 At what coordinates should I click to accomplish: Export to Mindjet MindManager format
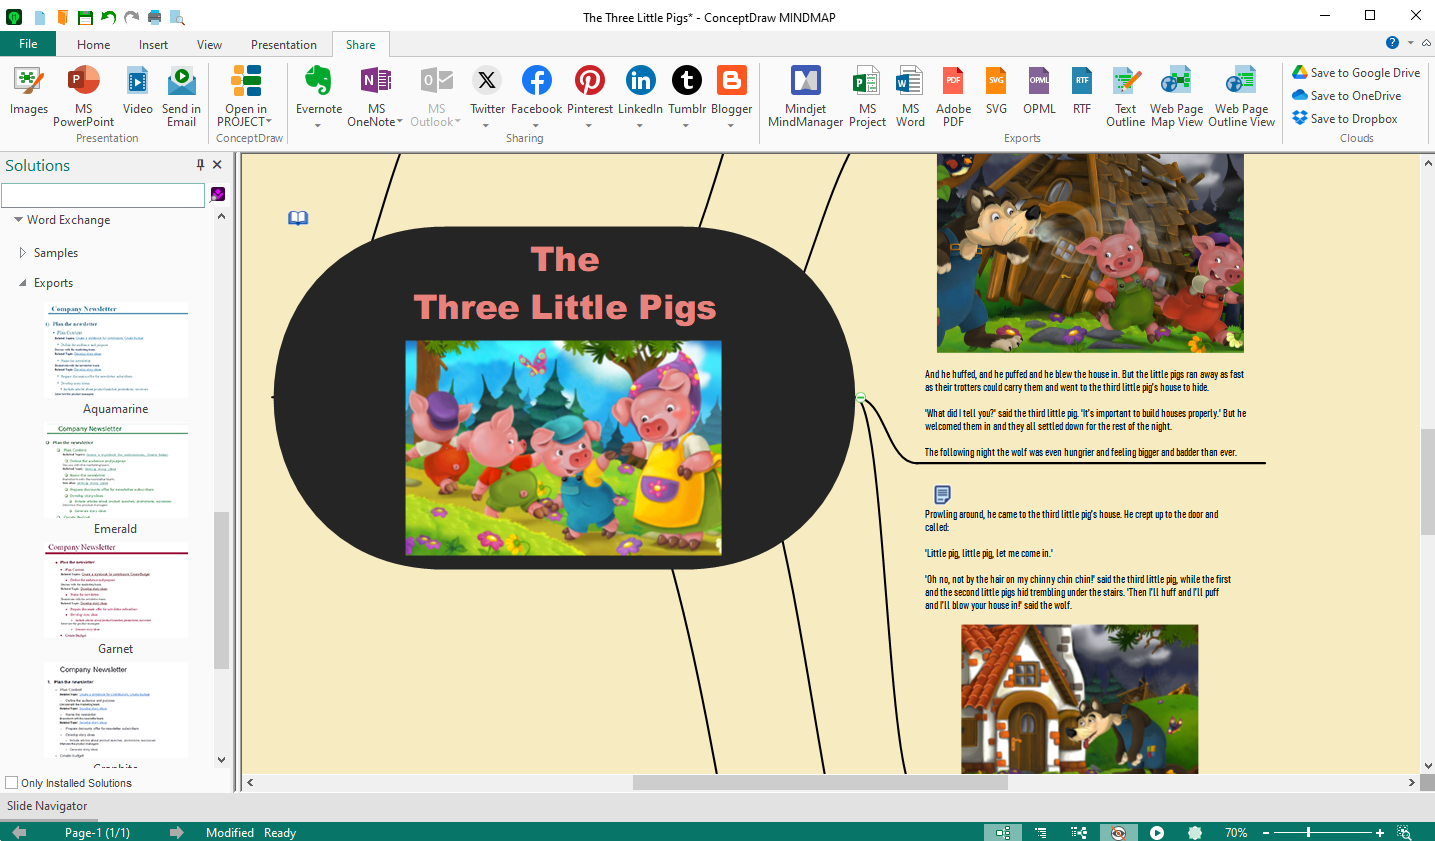[x=805, y=97]
